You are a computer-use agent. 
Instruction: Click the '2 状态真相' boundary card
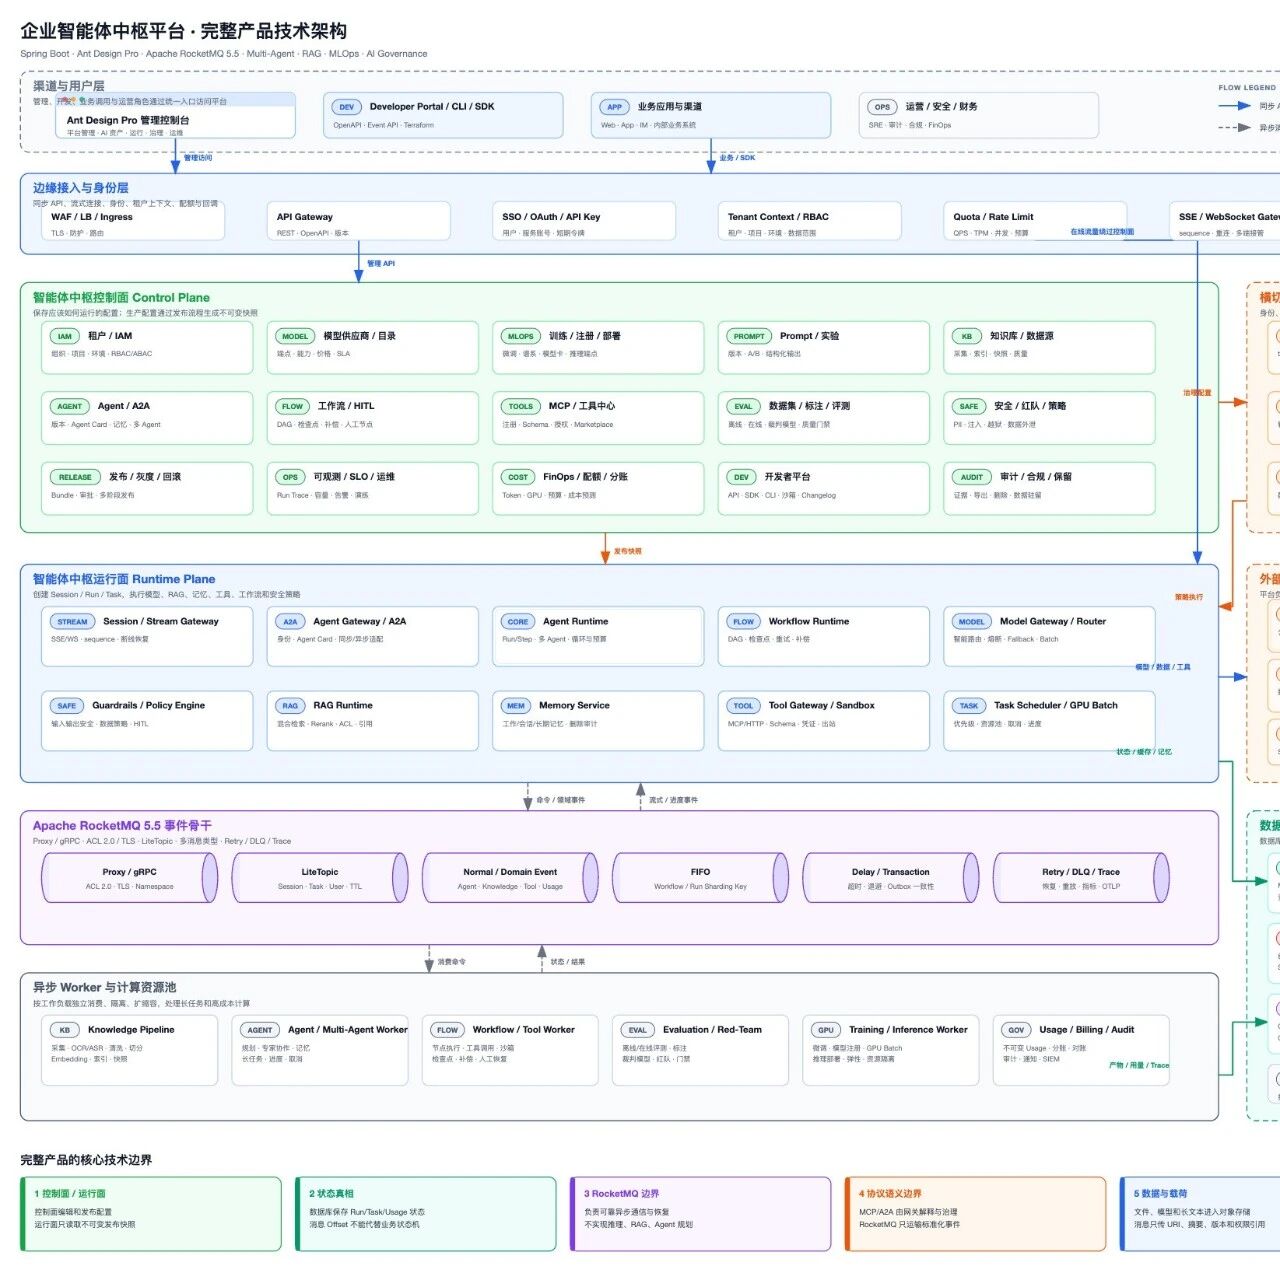[426, 1214]
